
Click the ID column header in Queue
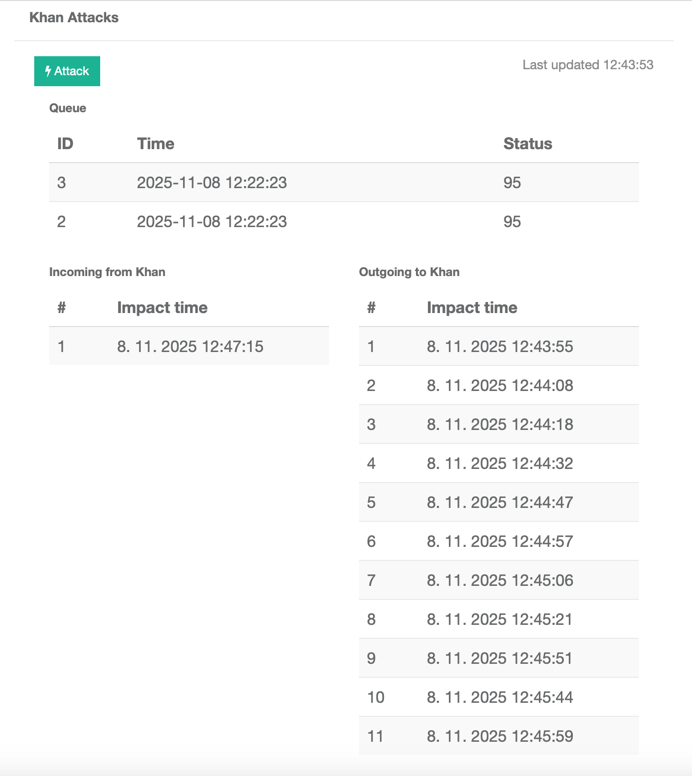65,144
